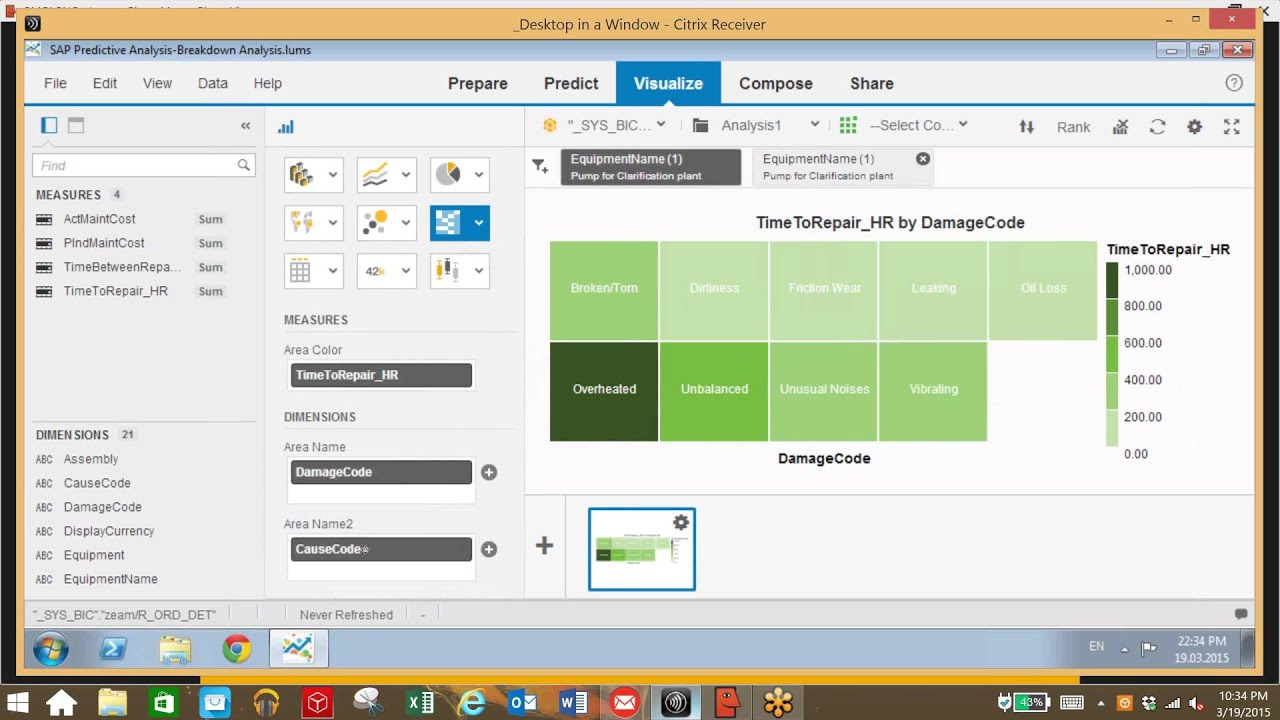Select the visualization thumbnail
This screenshot has height=720, width=1280.
[642, 549]
